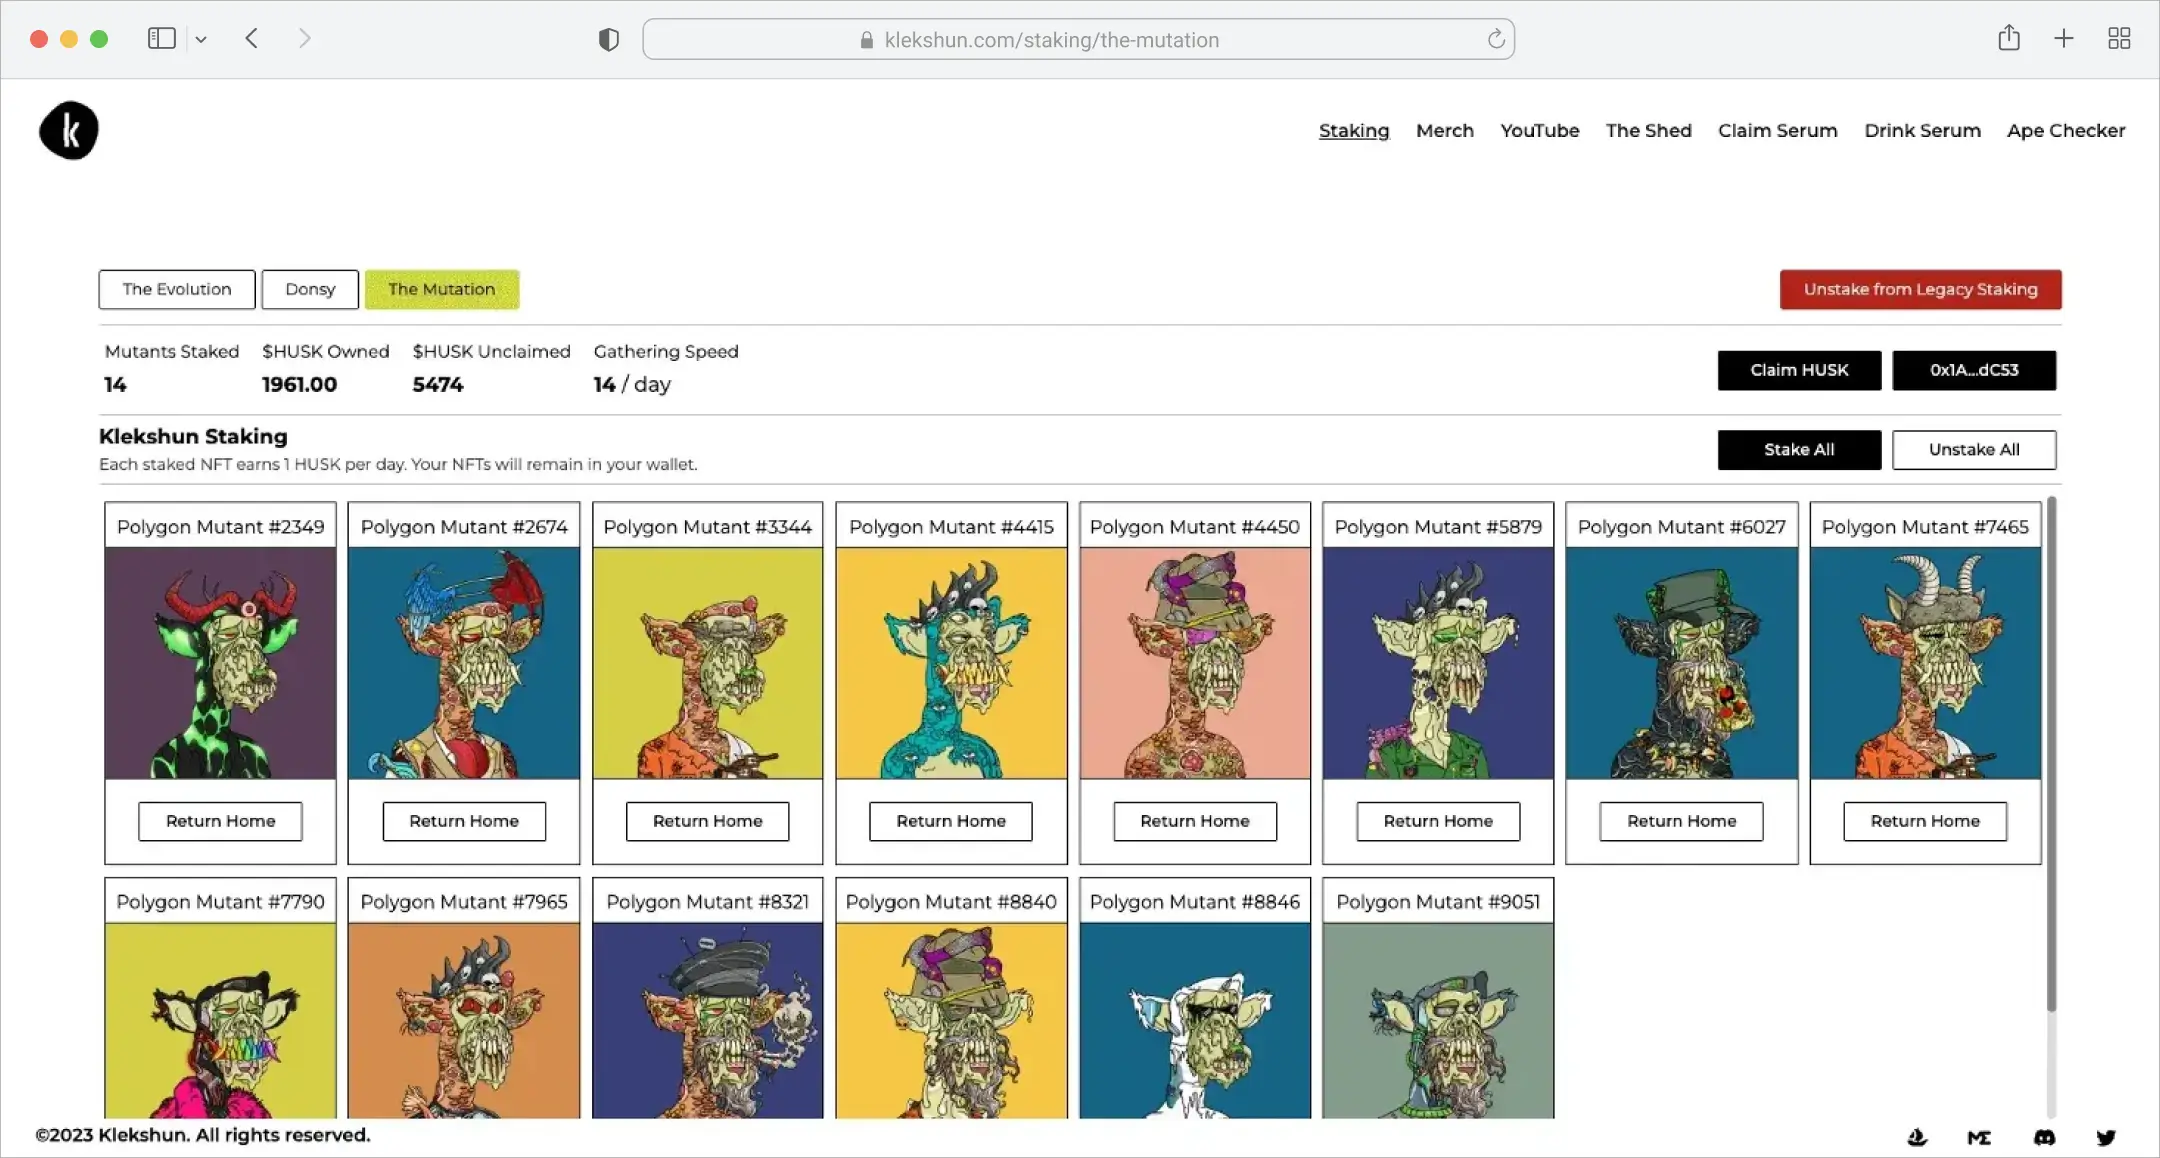Open the privacy shield report icon
This screenshot has width=2160, height=1158.
pos(609,40)
